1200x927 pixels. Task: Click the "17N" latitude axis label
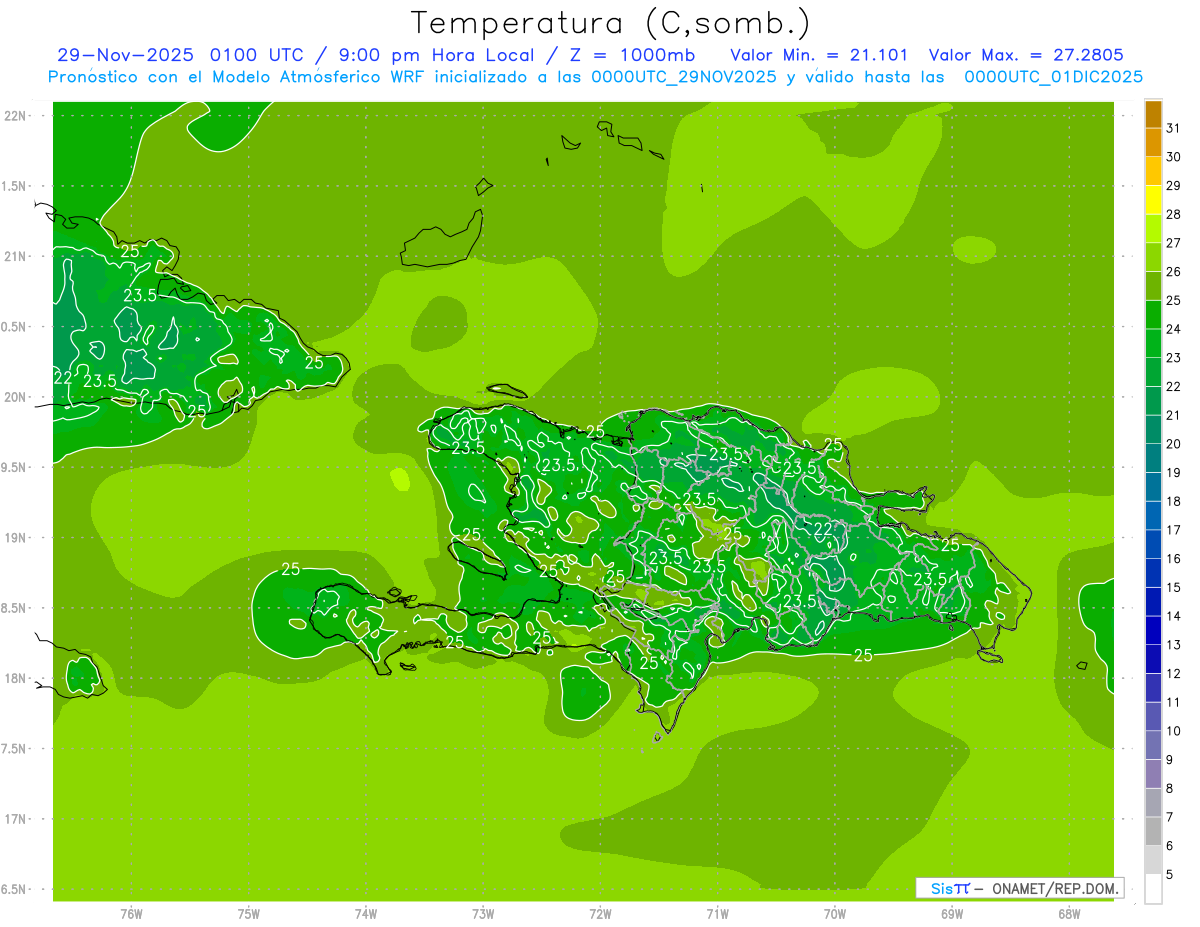15,819
